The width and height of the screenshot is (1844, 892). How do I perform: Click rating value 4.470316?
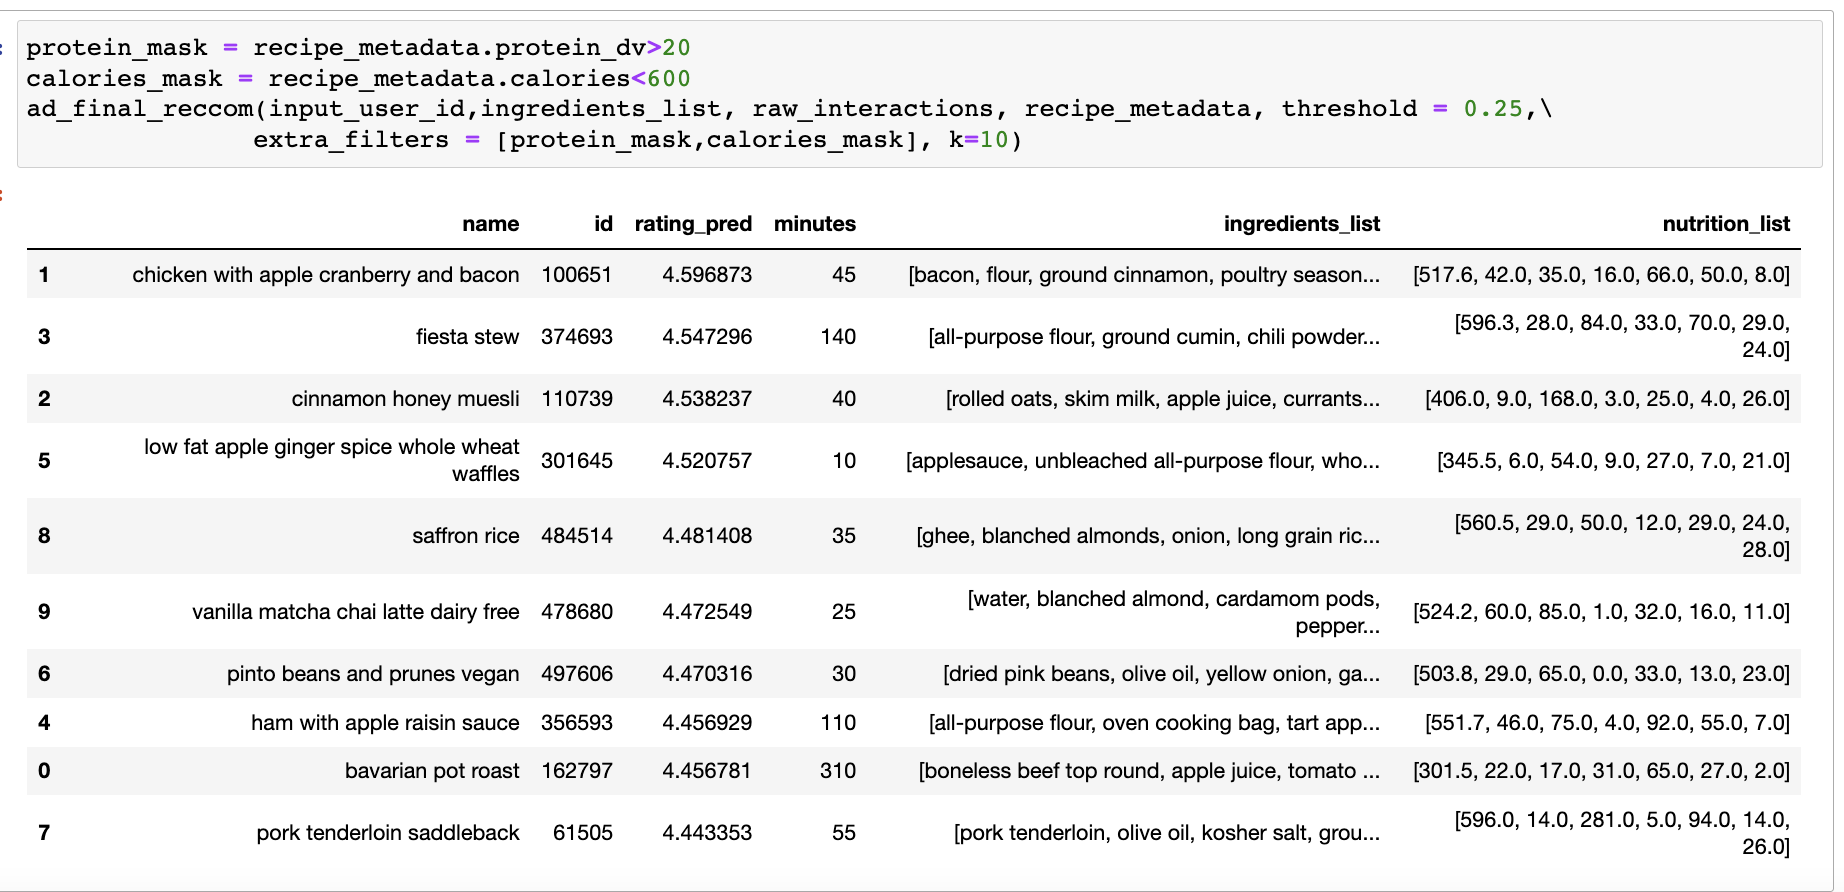coord(707,674)
